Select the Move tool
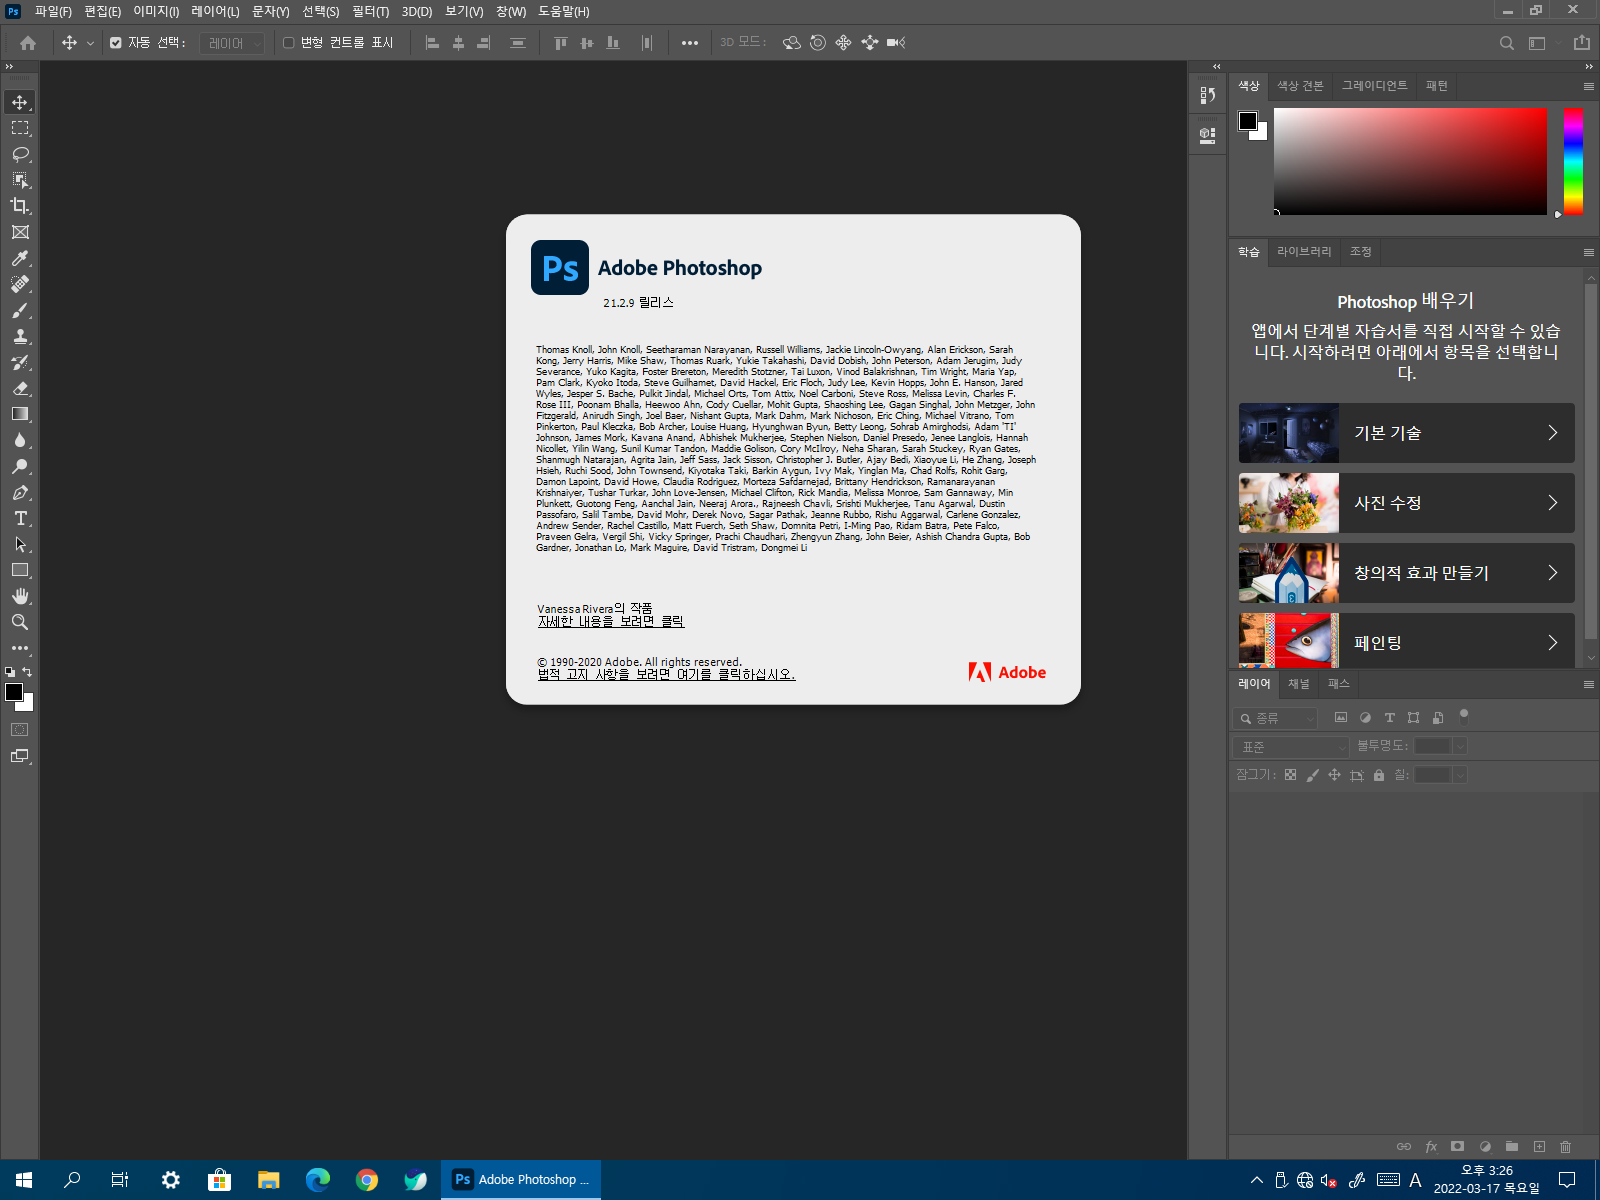The image size is (1600, 1200). 20,102
